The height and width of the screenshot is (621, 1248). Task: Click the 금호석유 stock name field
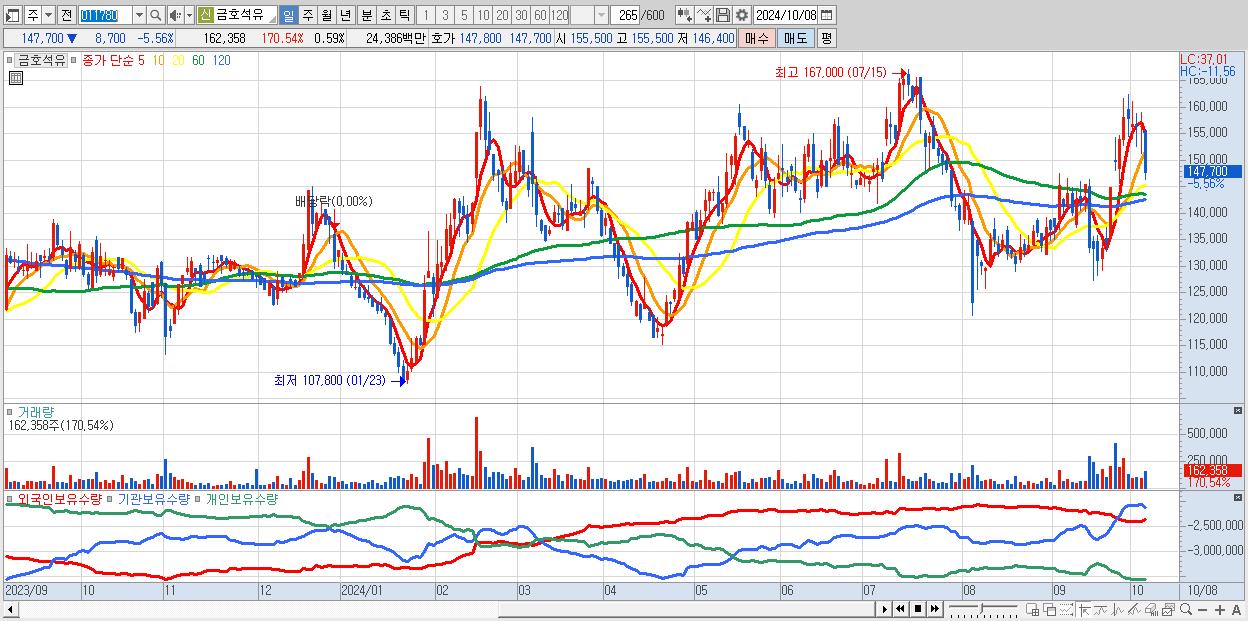(246, 16)
